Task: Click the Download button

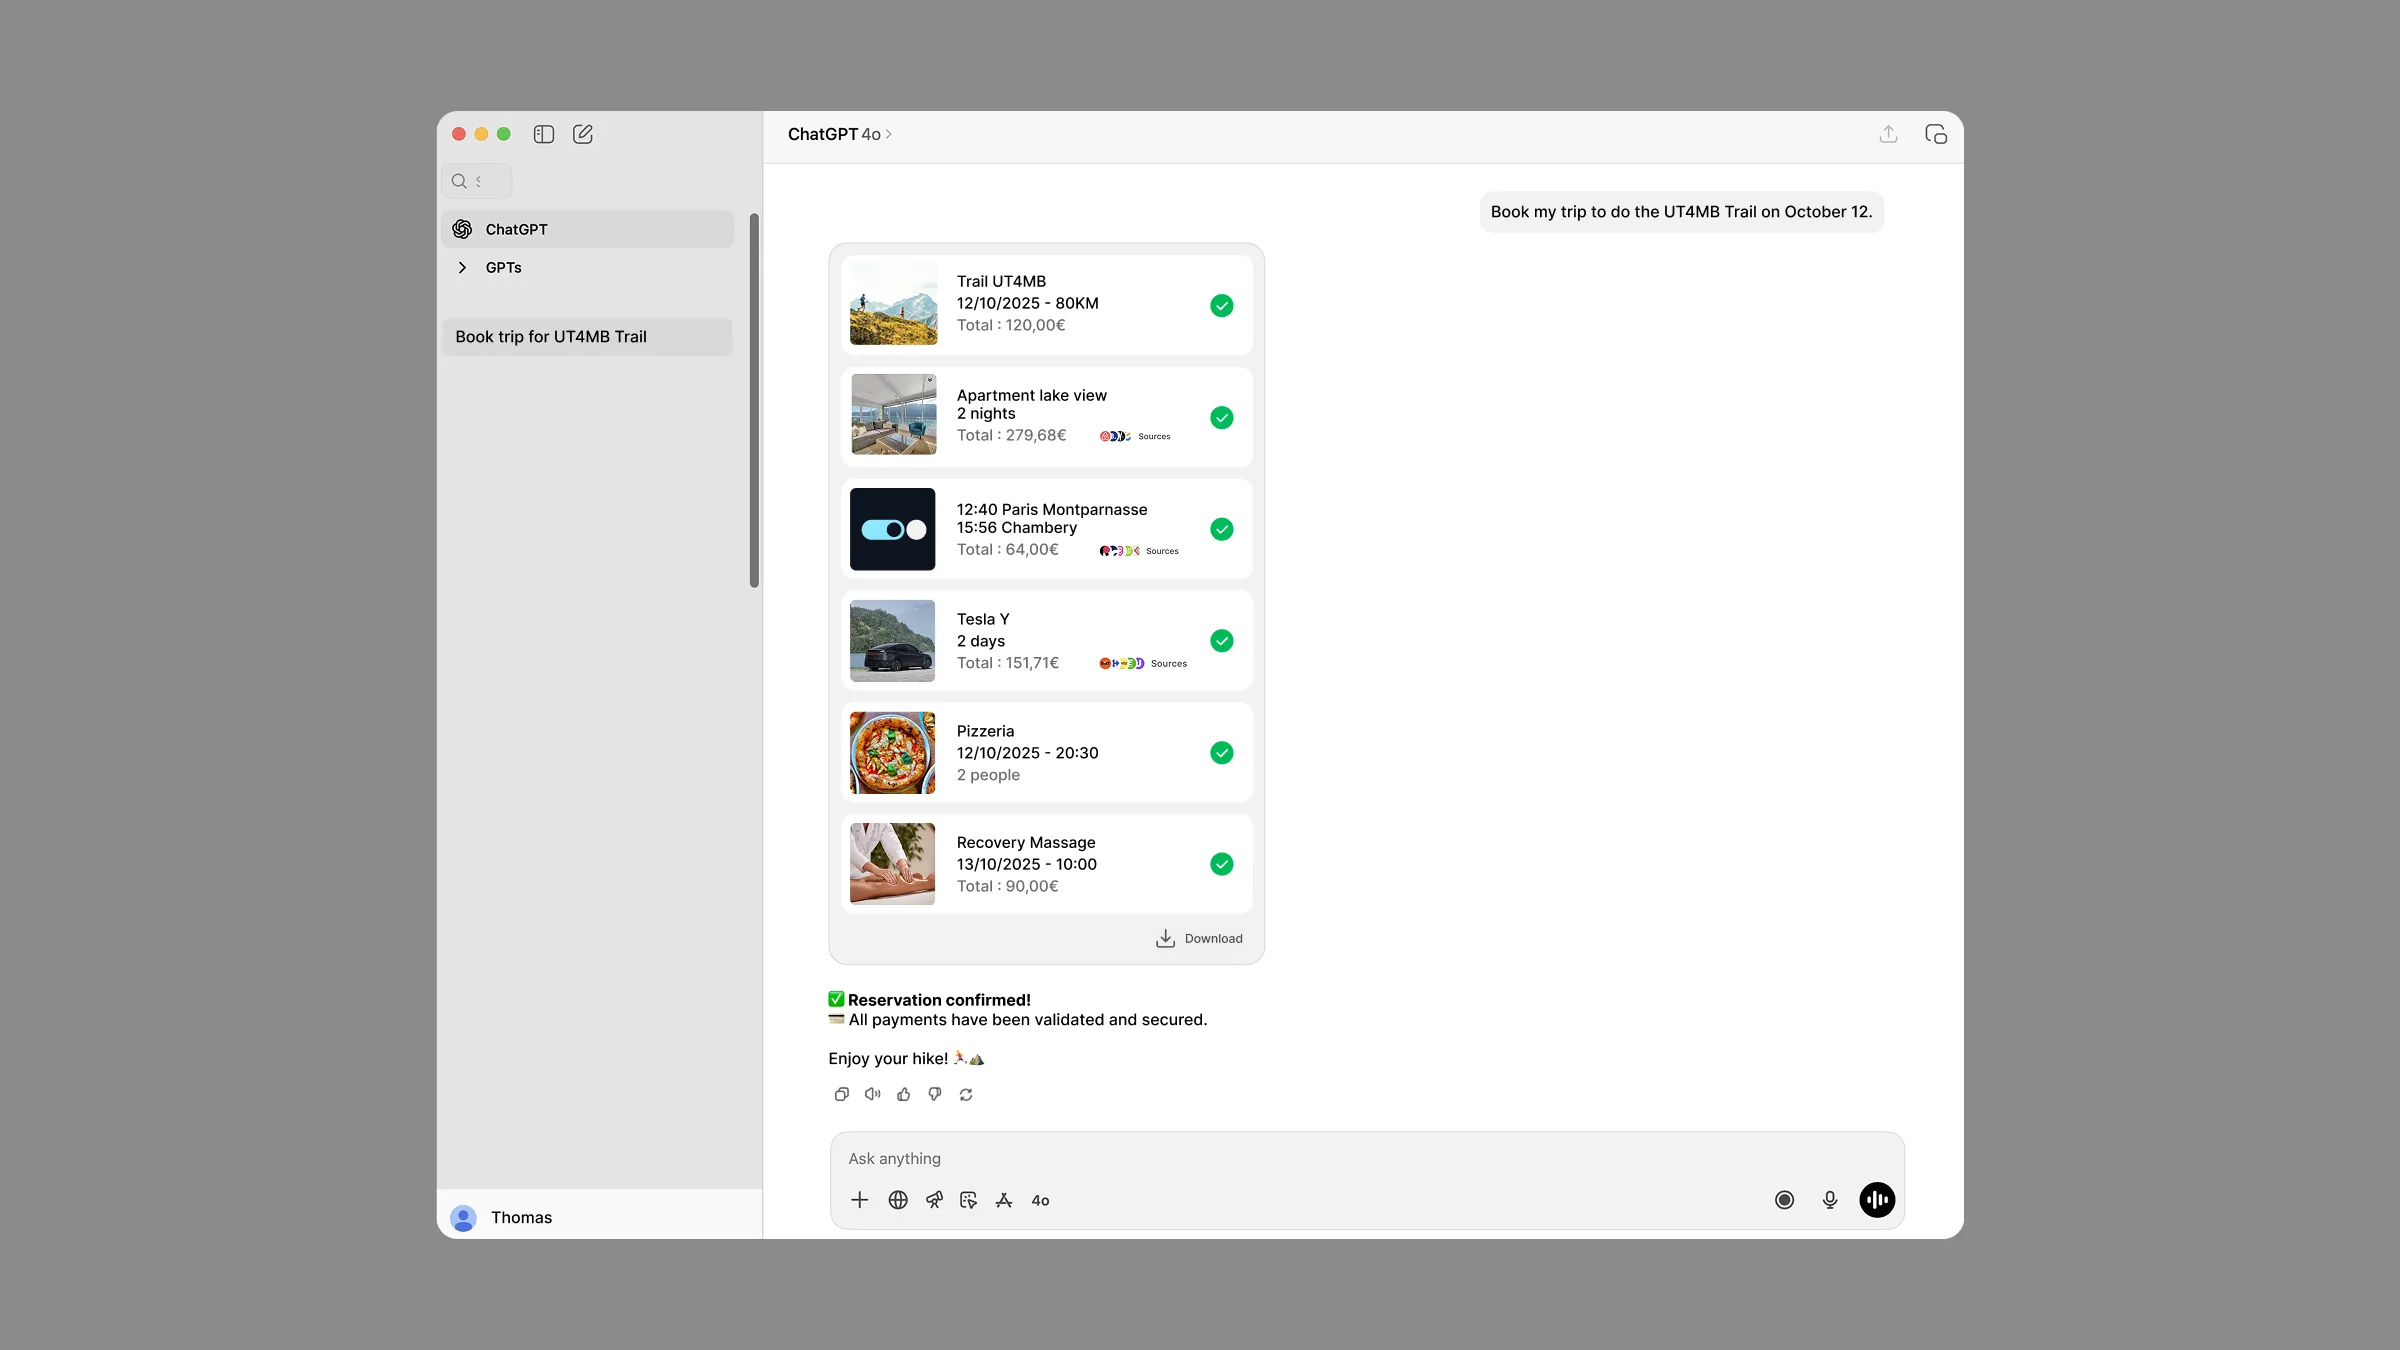Action: (x=1200, y=938)
